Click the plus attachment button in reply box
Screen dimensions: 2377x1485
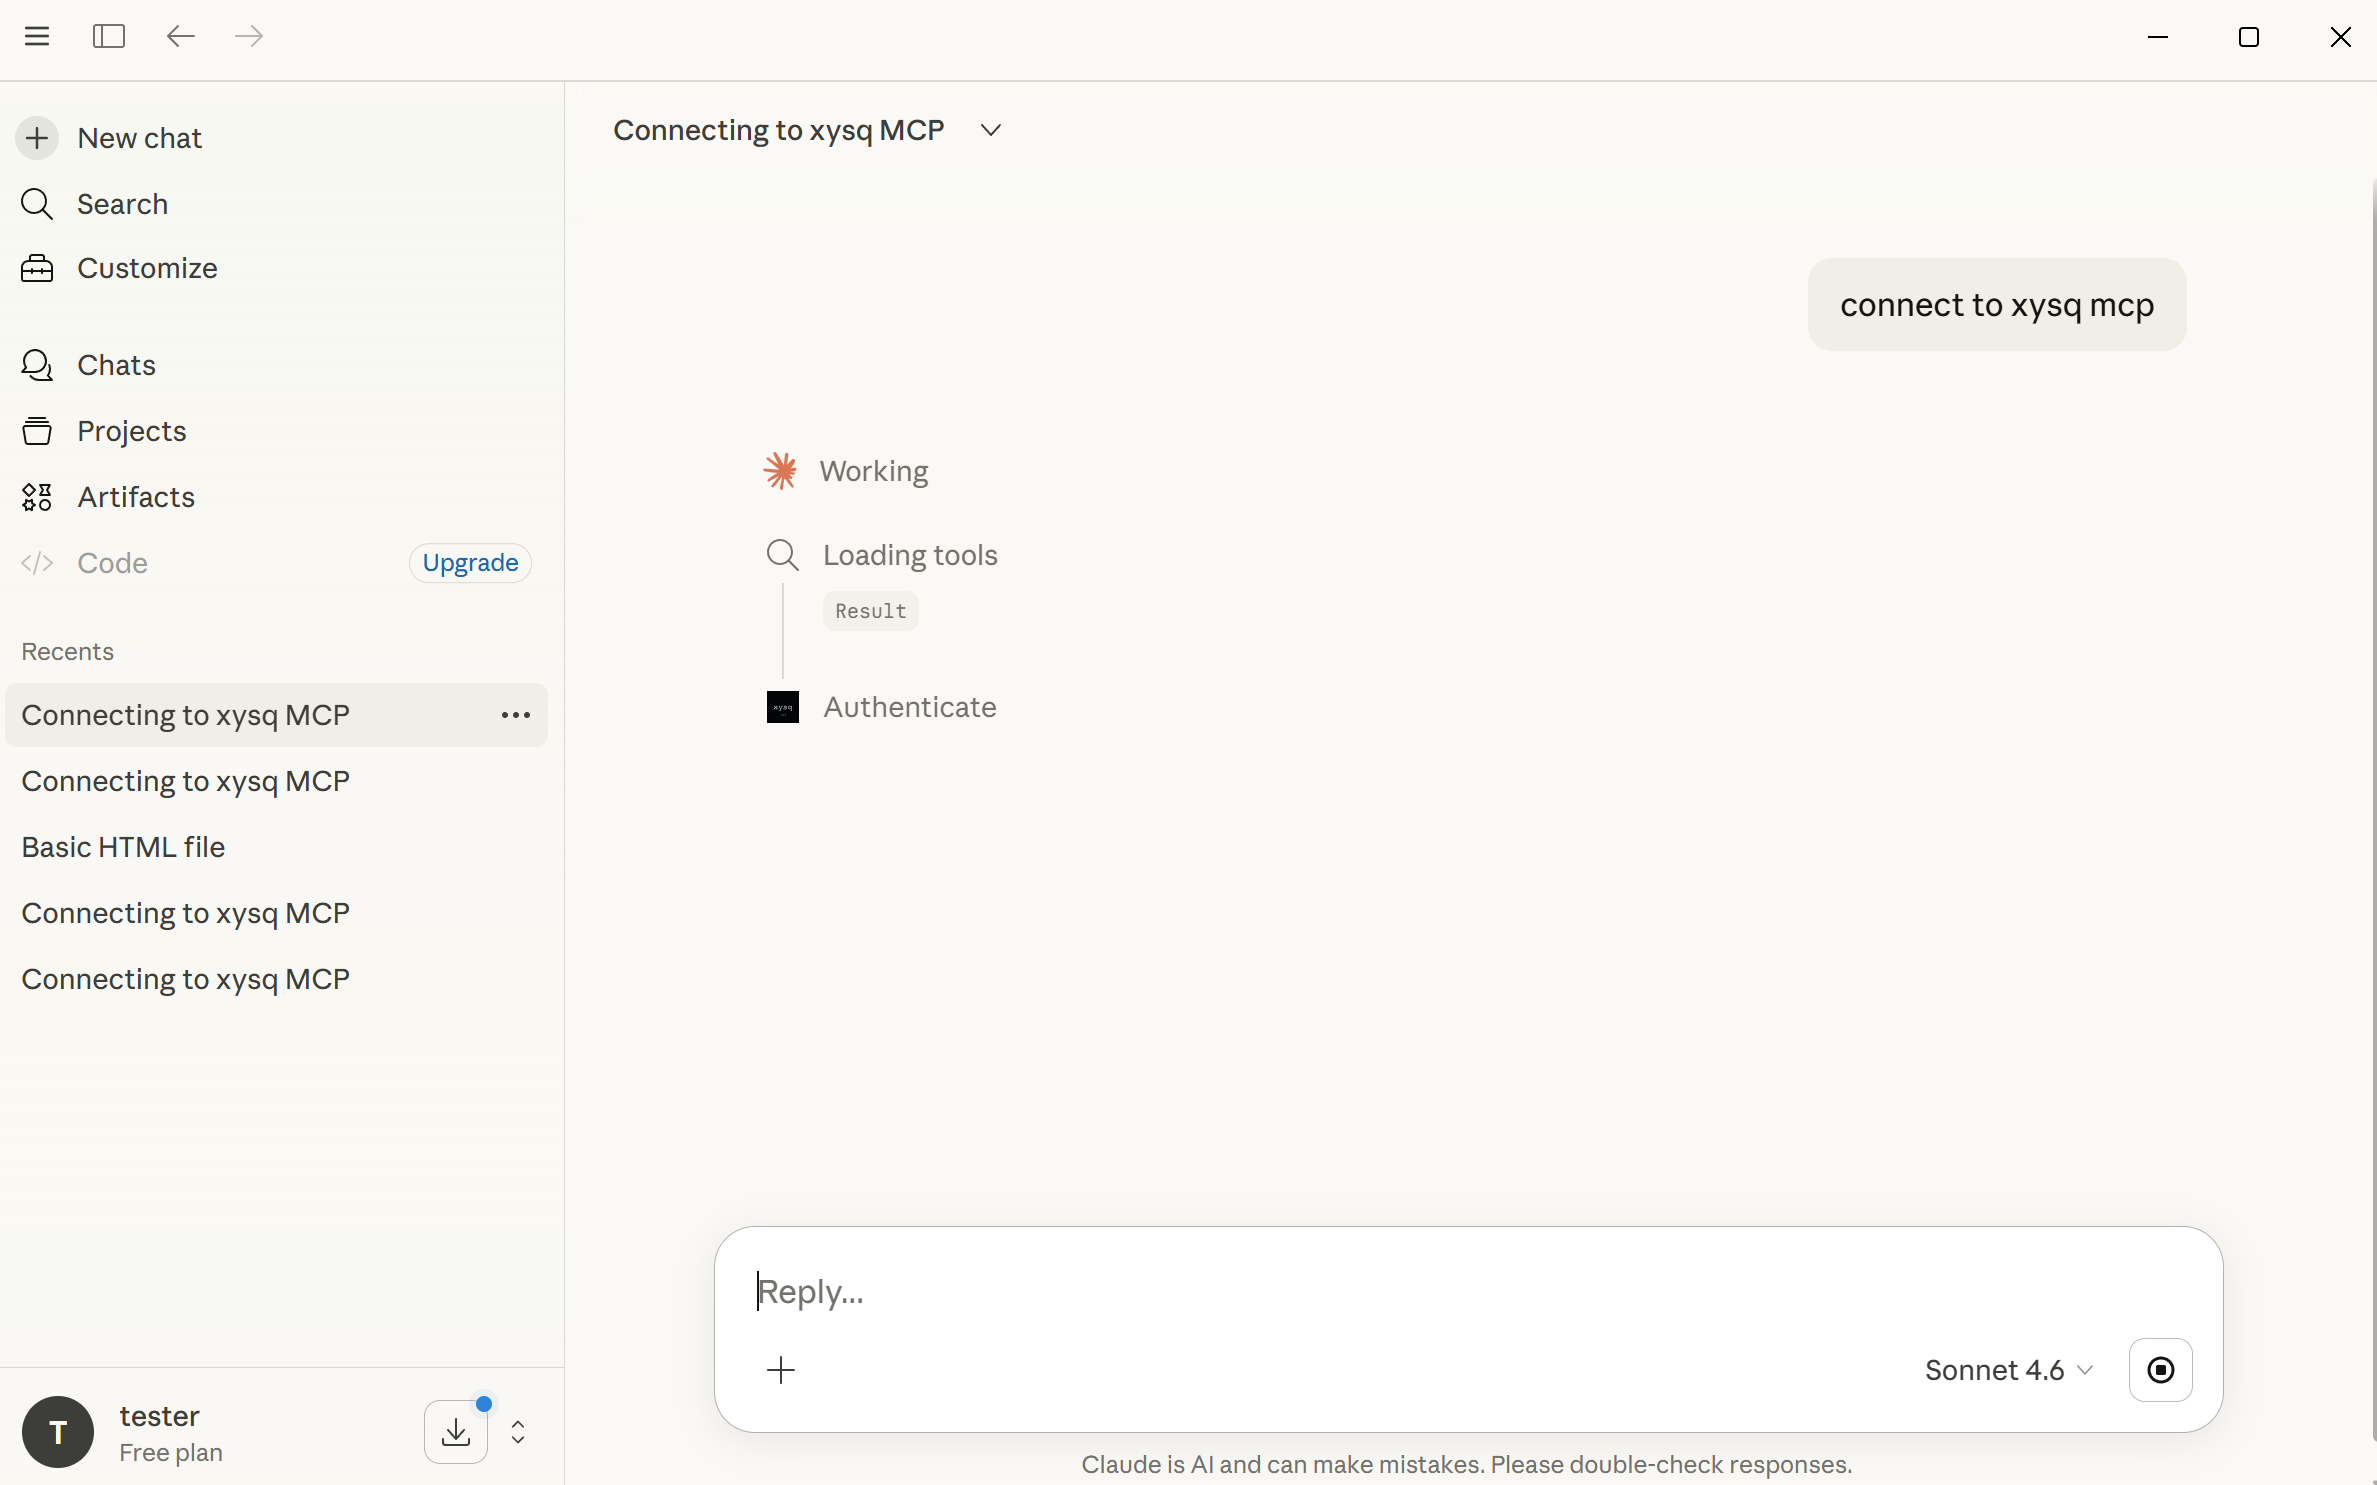[781, 1370]
